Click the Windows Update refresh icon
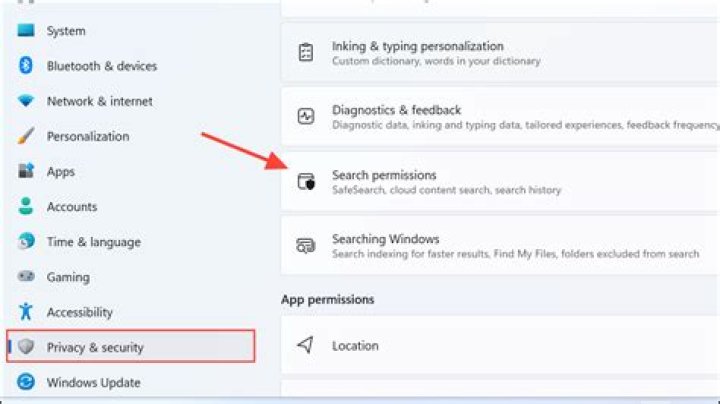This screenshot has width=720, height=404. [26, 382]
